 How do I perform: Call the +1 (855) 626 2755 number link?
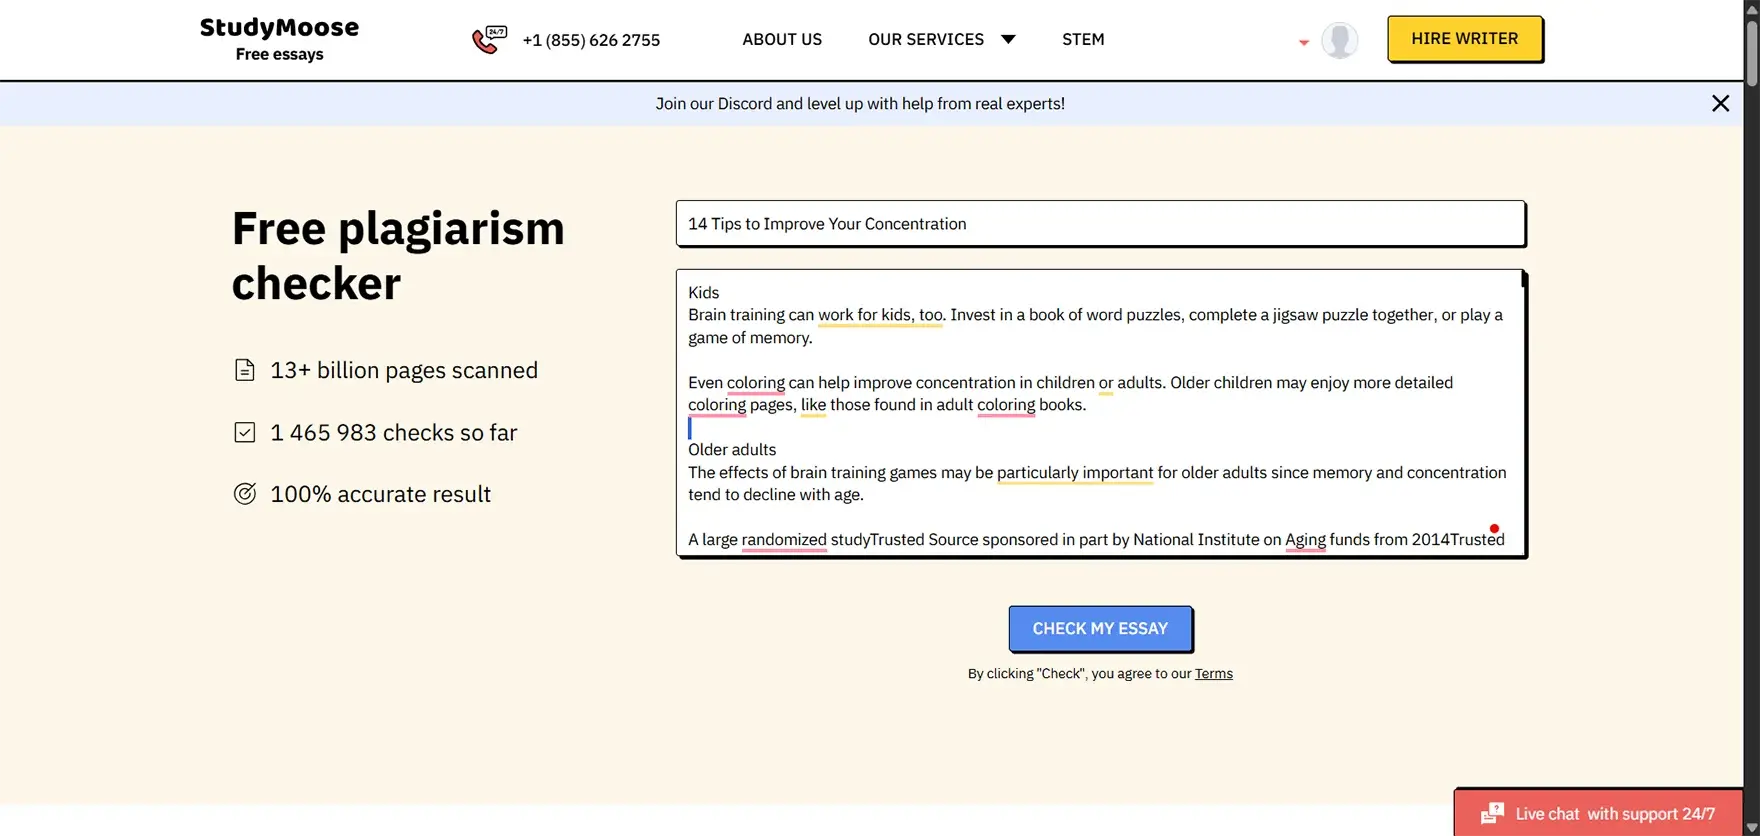[591, 41]
